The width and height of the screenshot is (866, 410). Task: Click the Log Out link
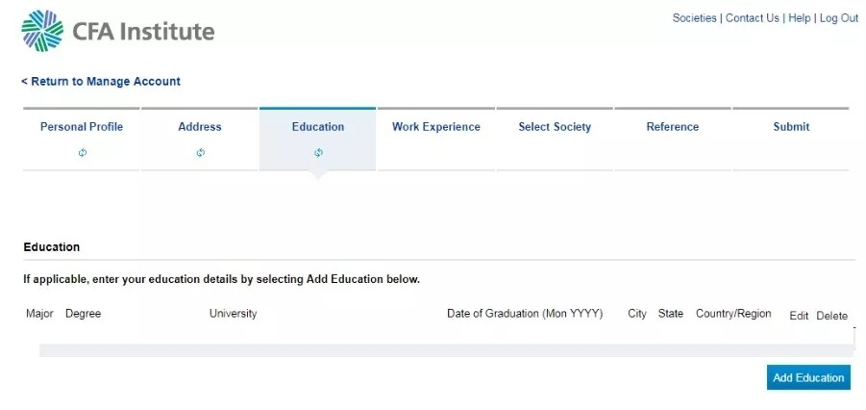839,18
